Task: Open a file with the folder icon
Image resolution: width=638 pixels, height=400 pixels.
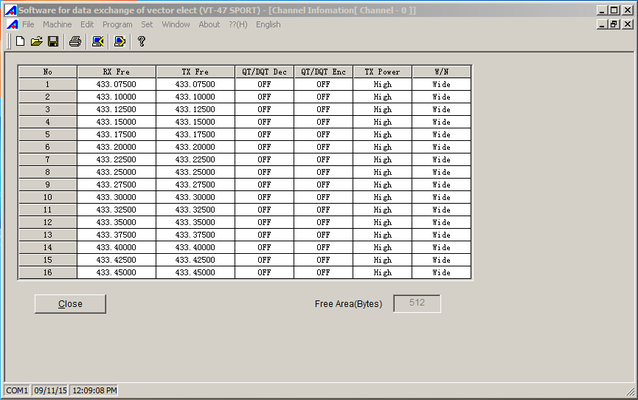Action: tap(37, 41)
